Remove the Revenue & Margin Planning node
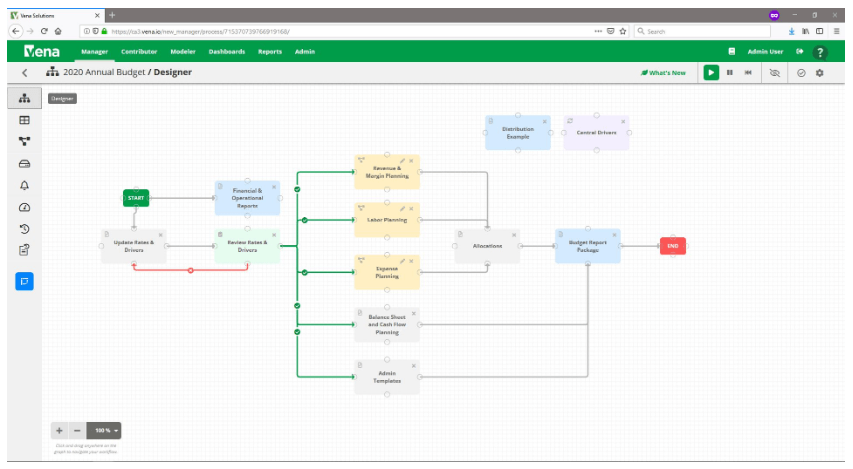Image resolution: width=853 pixels, height=469 pixels. [x=411, y=161]
